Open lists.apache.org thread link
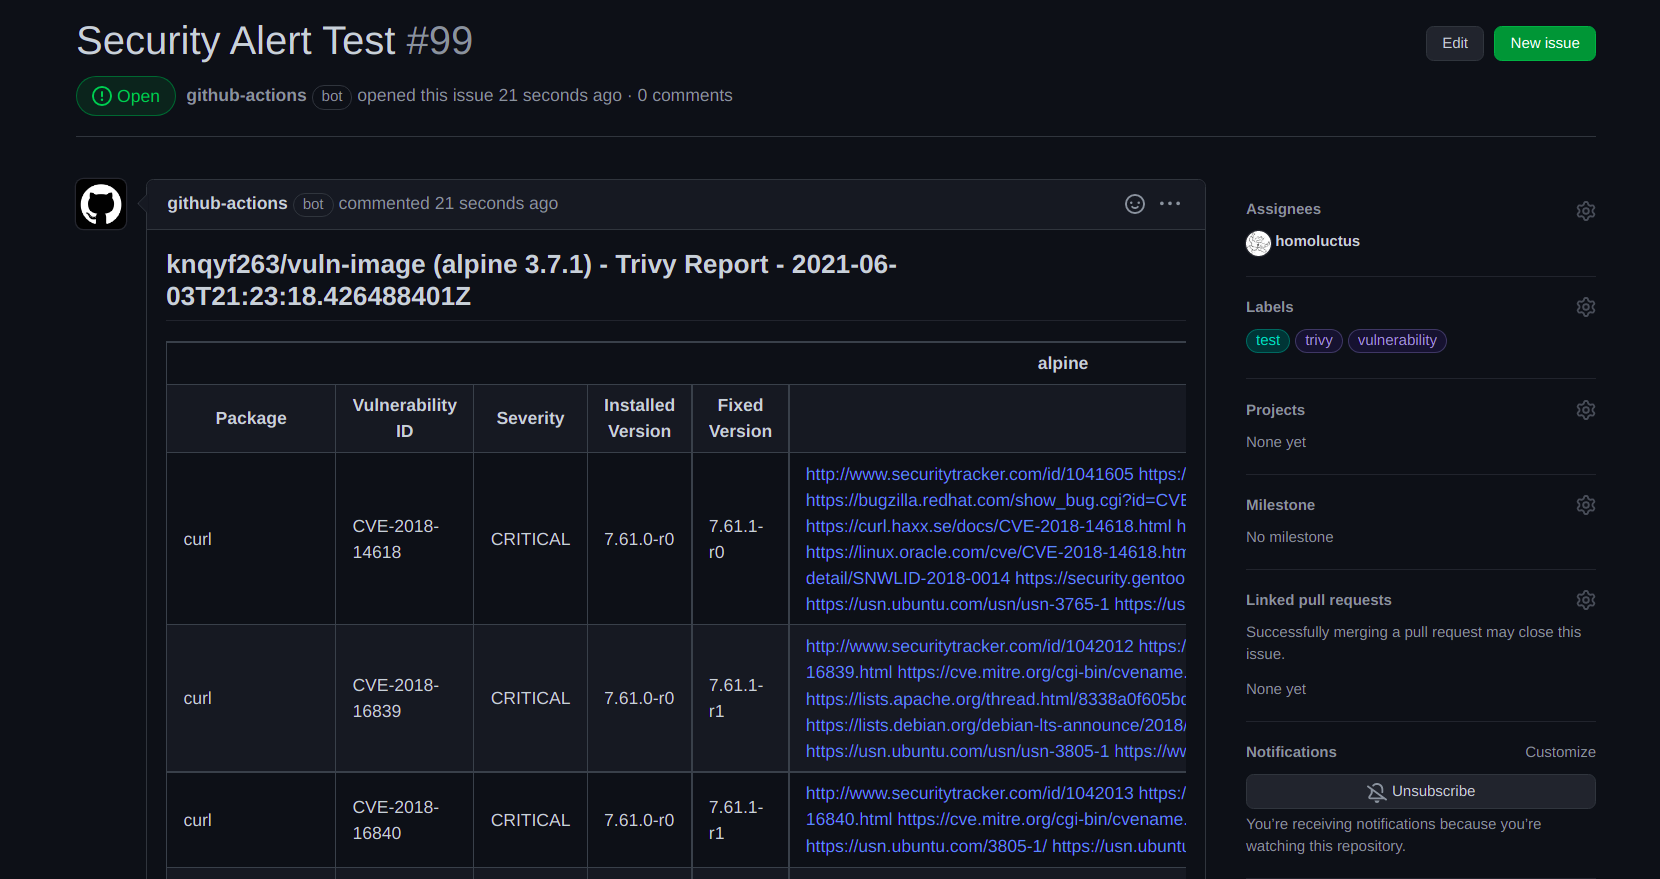The image size is (1660, 879). [996, 699]
